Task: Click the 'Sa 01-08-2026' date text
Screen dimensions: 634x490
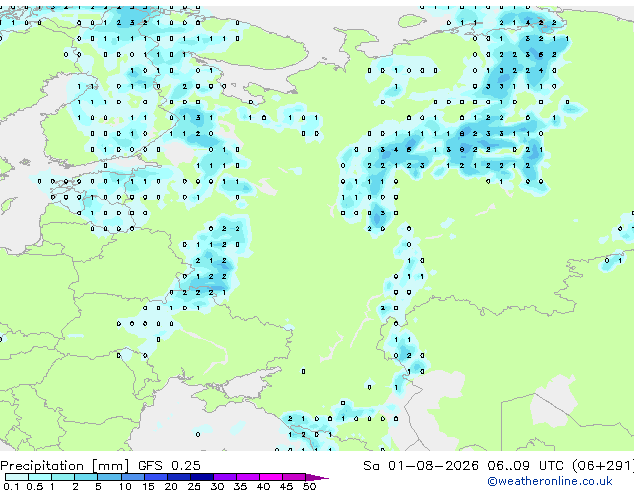Action: pyautogui.click(x=421, y=465)
